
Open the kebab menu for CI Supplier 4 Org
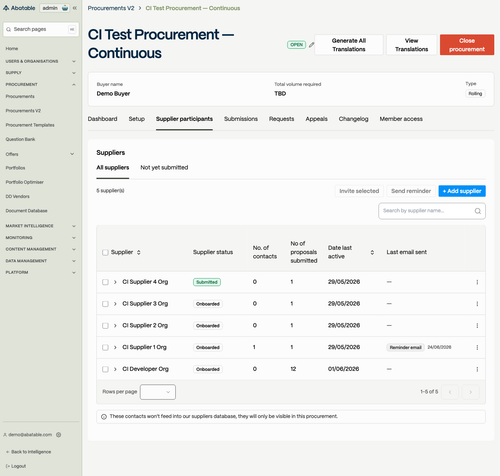477,282
